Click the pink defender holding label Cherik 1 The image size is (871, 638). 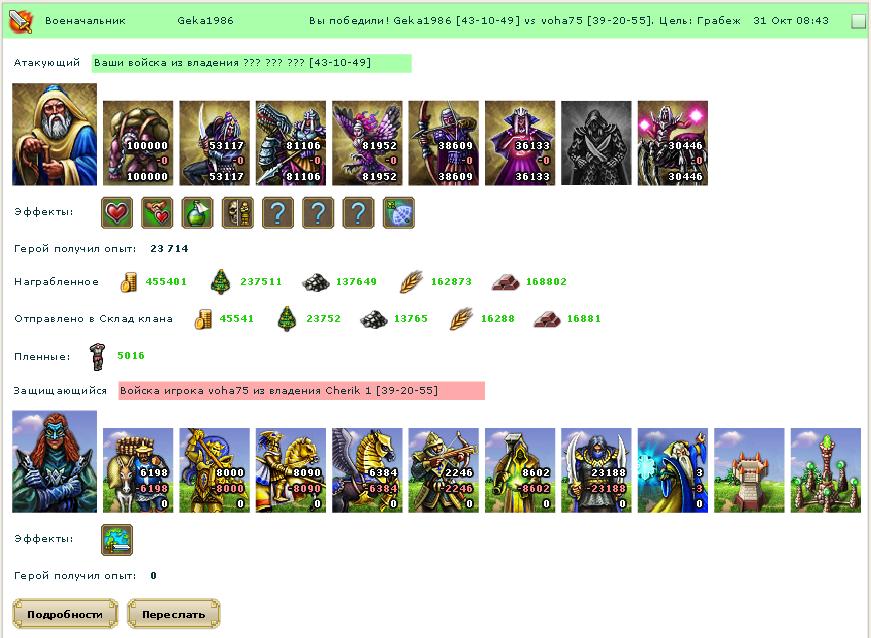tap(302, 391)
